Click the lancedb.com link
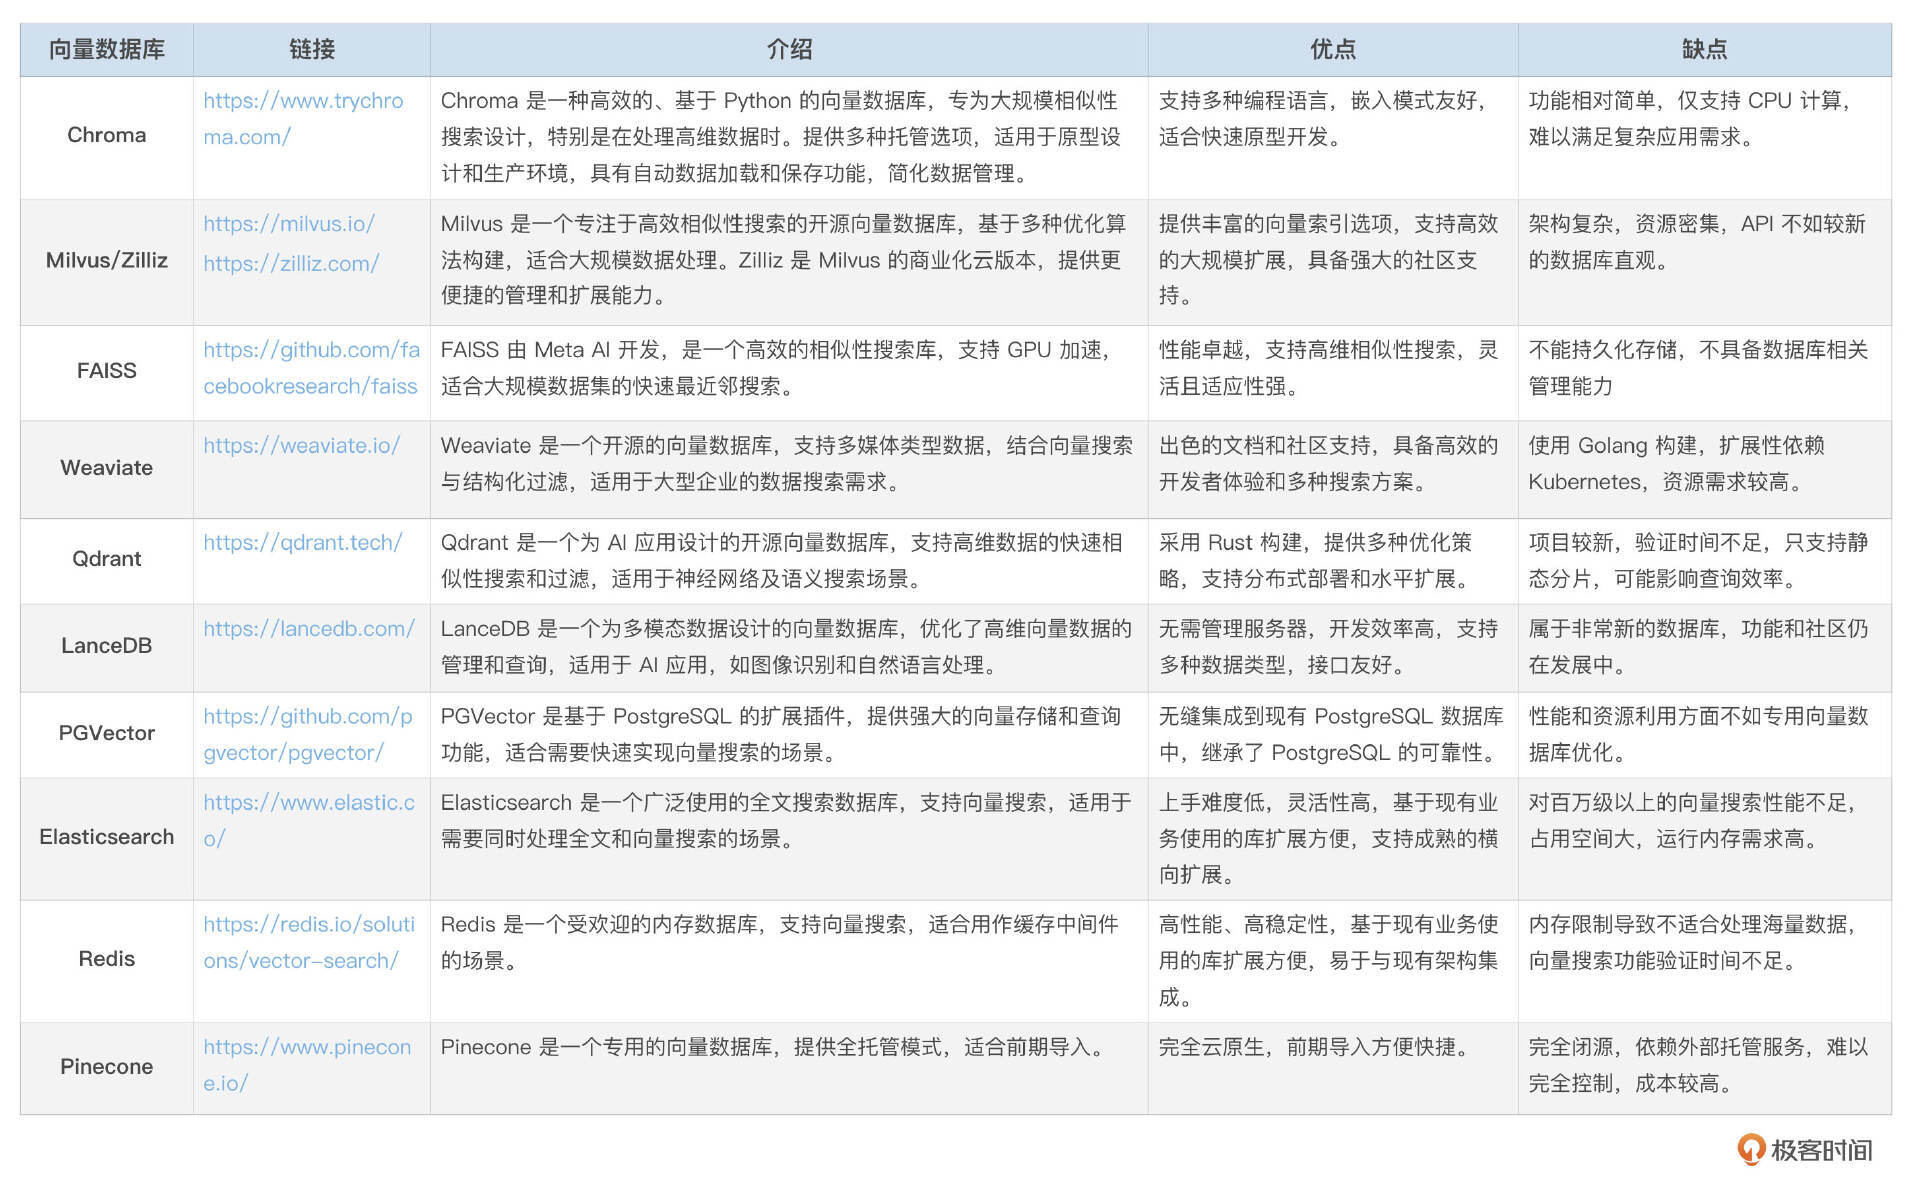 [308, 629]
